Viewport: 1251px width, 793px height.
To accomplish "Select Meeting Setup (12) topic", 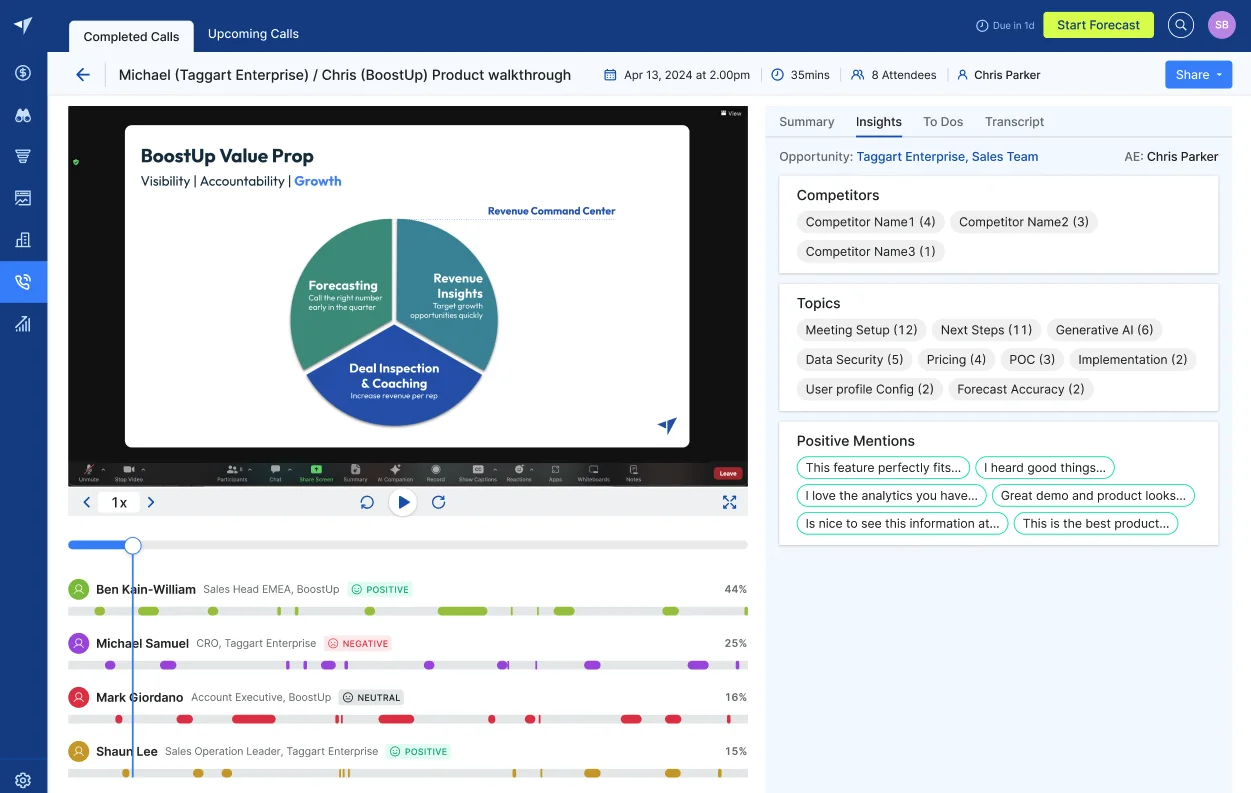I will coord(861,330).
